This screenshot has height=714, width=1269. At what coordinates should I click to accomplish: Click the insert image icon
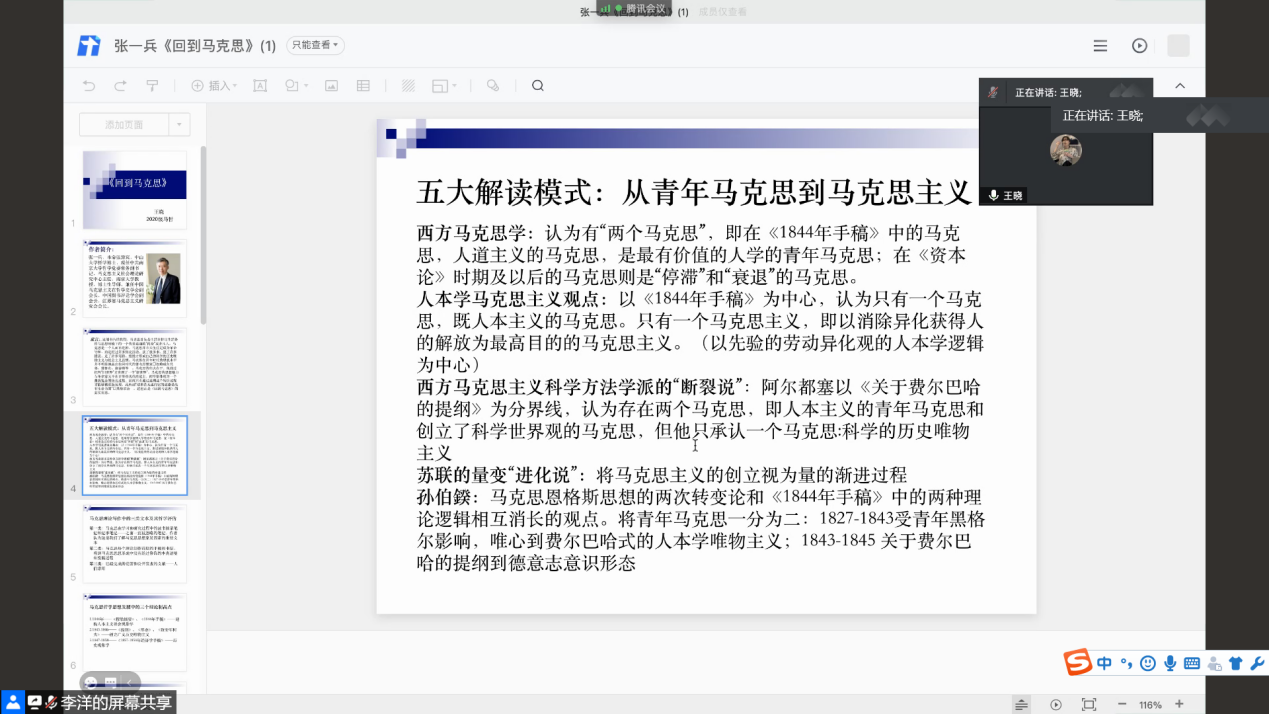coord(332,86)
